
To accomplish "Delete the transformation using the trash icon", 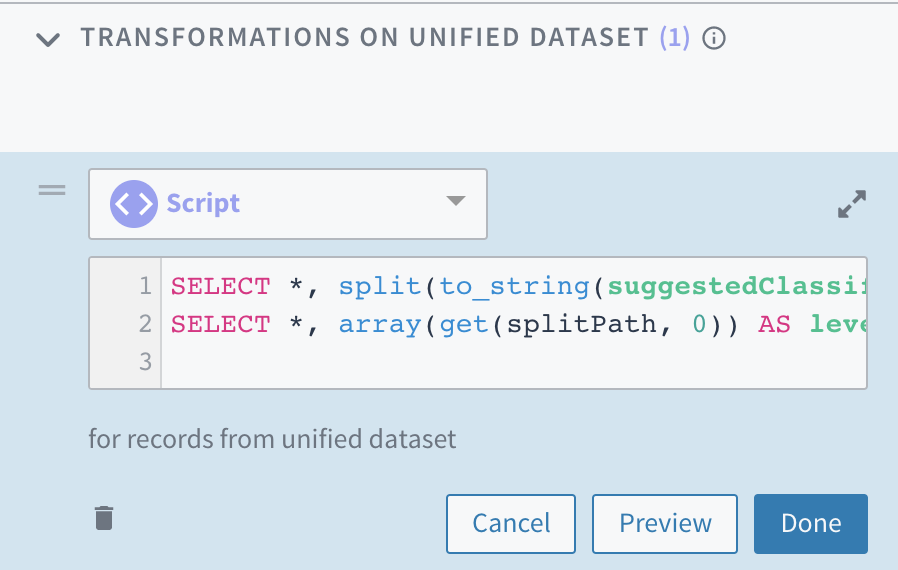I will [x=104, y=518].
